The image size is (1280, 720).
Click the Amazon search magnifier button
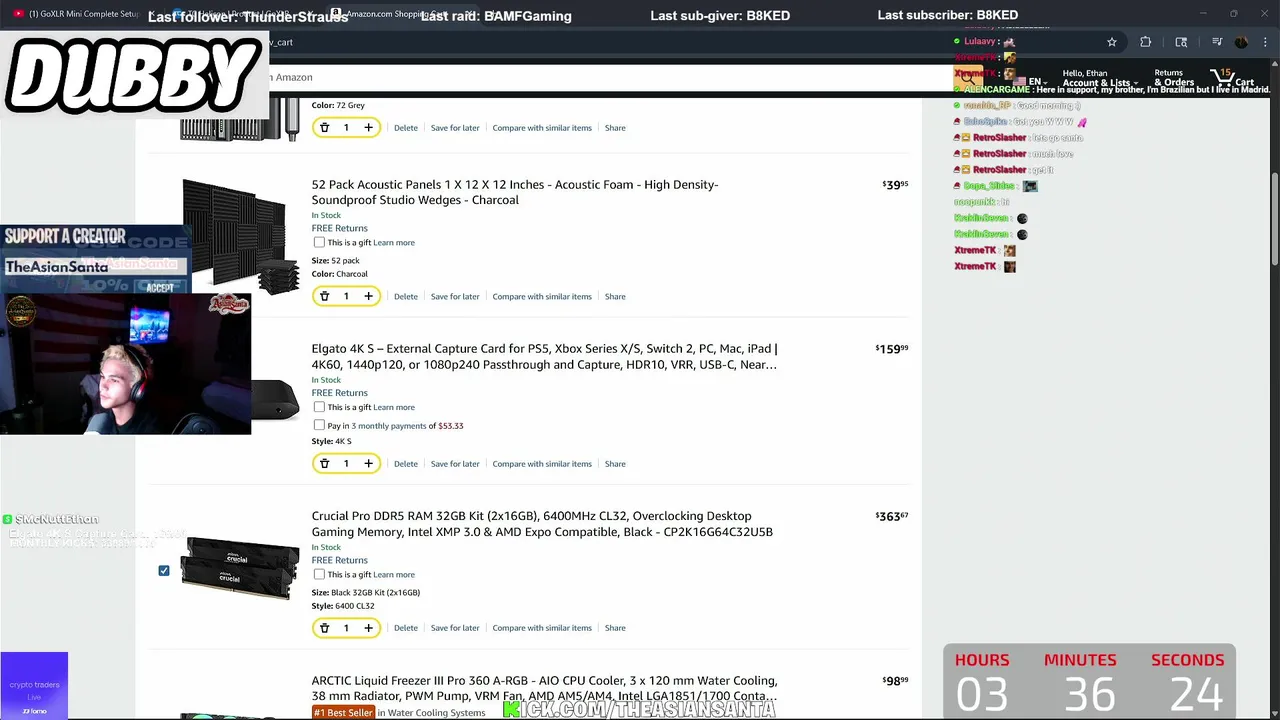[x=967, y=77]
